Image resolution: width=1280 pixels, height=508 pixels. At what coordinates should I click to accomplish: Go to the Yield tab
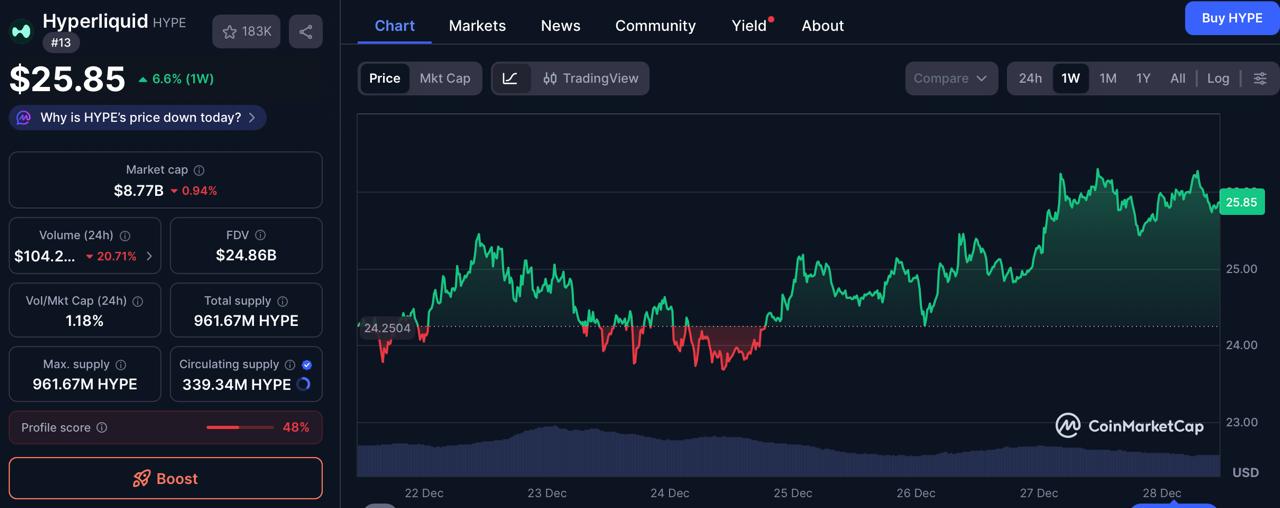point(749,26)
